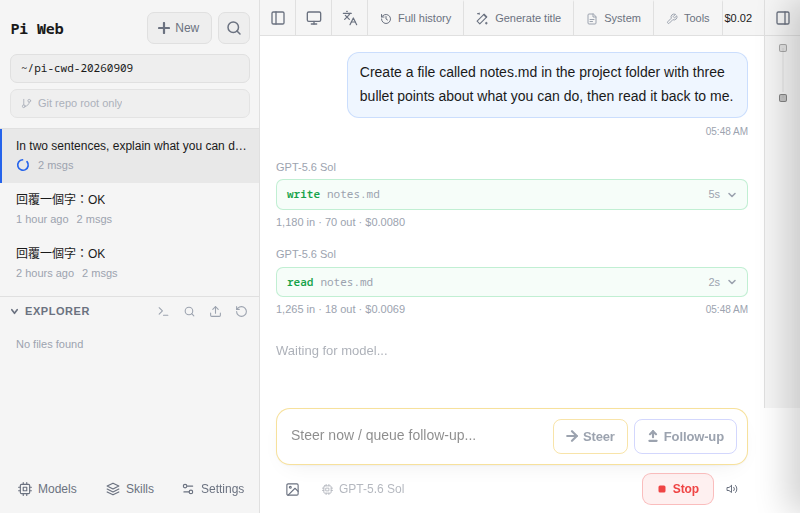
Task: Expand the write notes.md tool call
Action: click(512, 194)
